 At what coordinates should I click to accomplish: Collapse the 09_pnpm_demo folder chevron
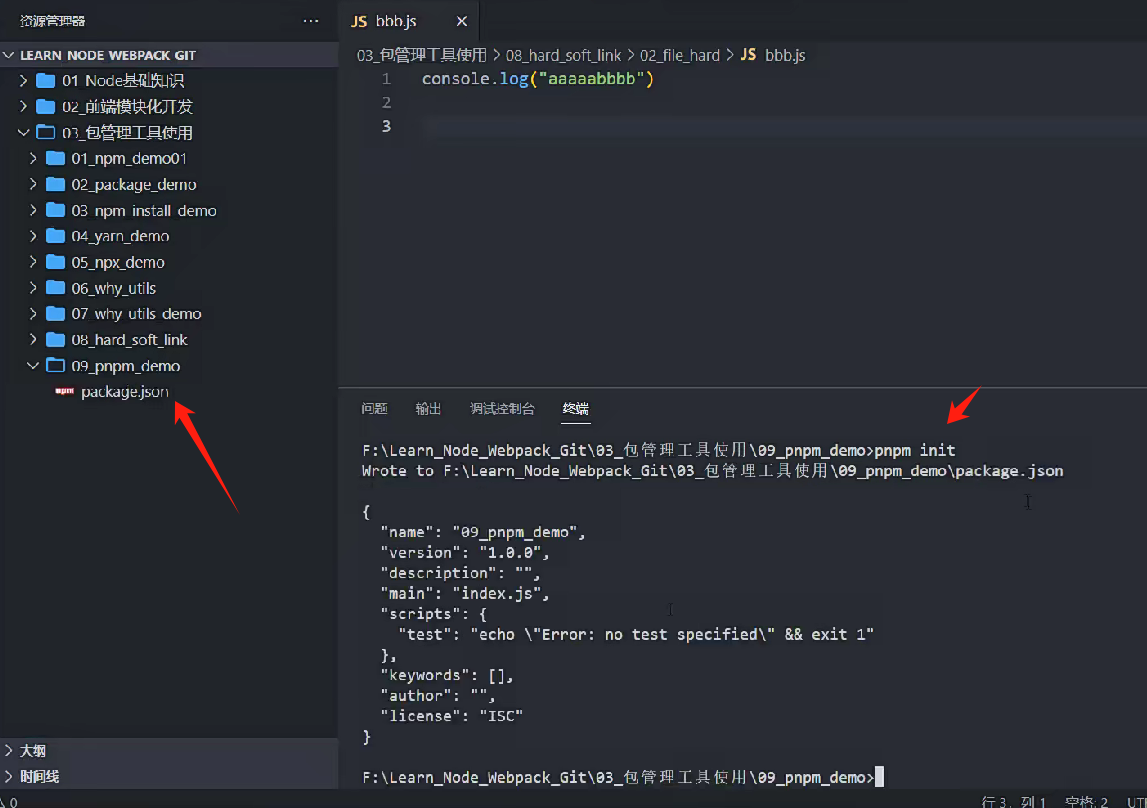[33, 366]
